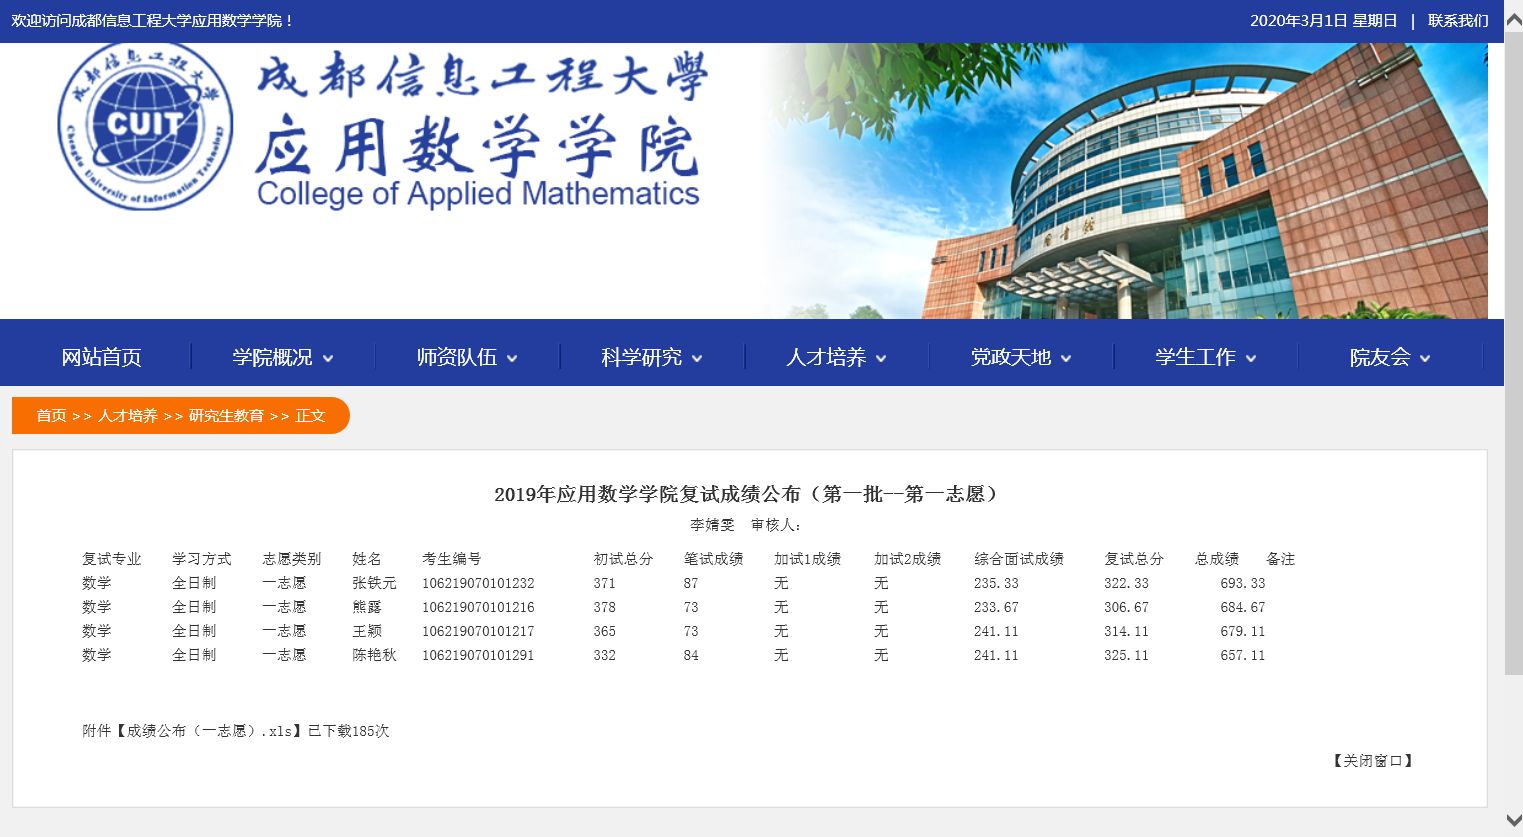Open the 人才培养 navigation menu
Screen dimensions: 1523x837
[x=826, y=357]
